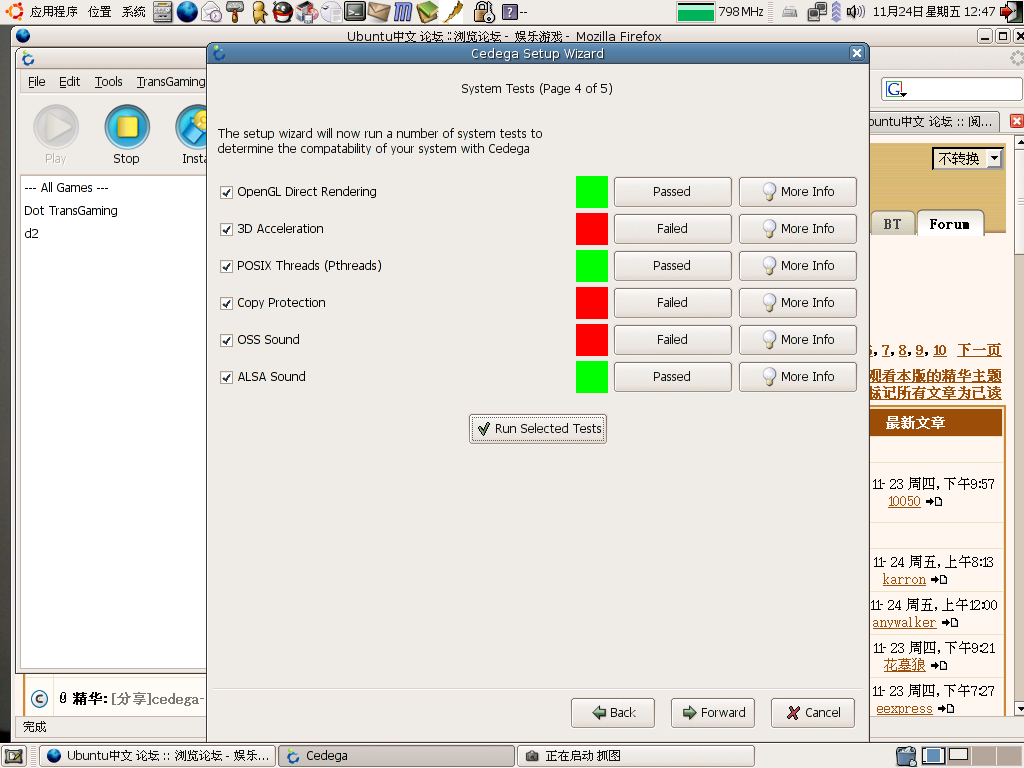Uncheck the ALSA Sound test
This screenshot has height=768, width=1024.
[227, 377]
